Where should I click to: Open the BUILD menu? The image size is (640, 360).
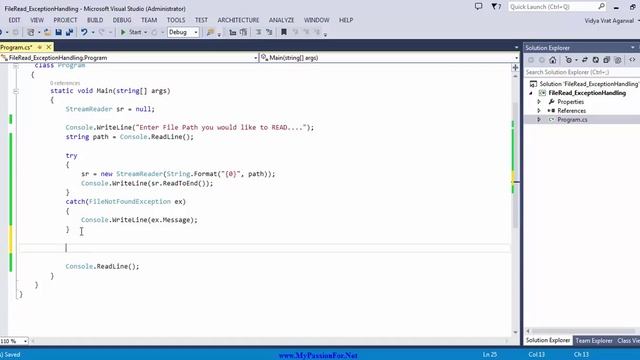pos(95,20)
